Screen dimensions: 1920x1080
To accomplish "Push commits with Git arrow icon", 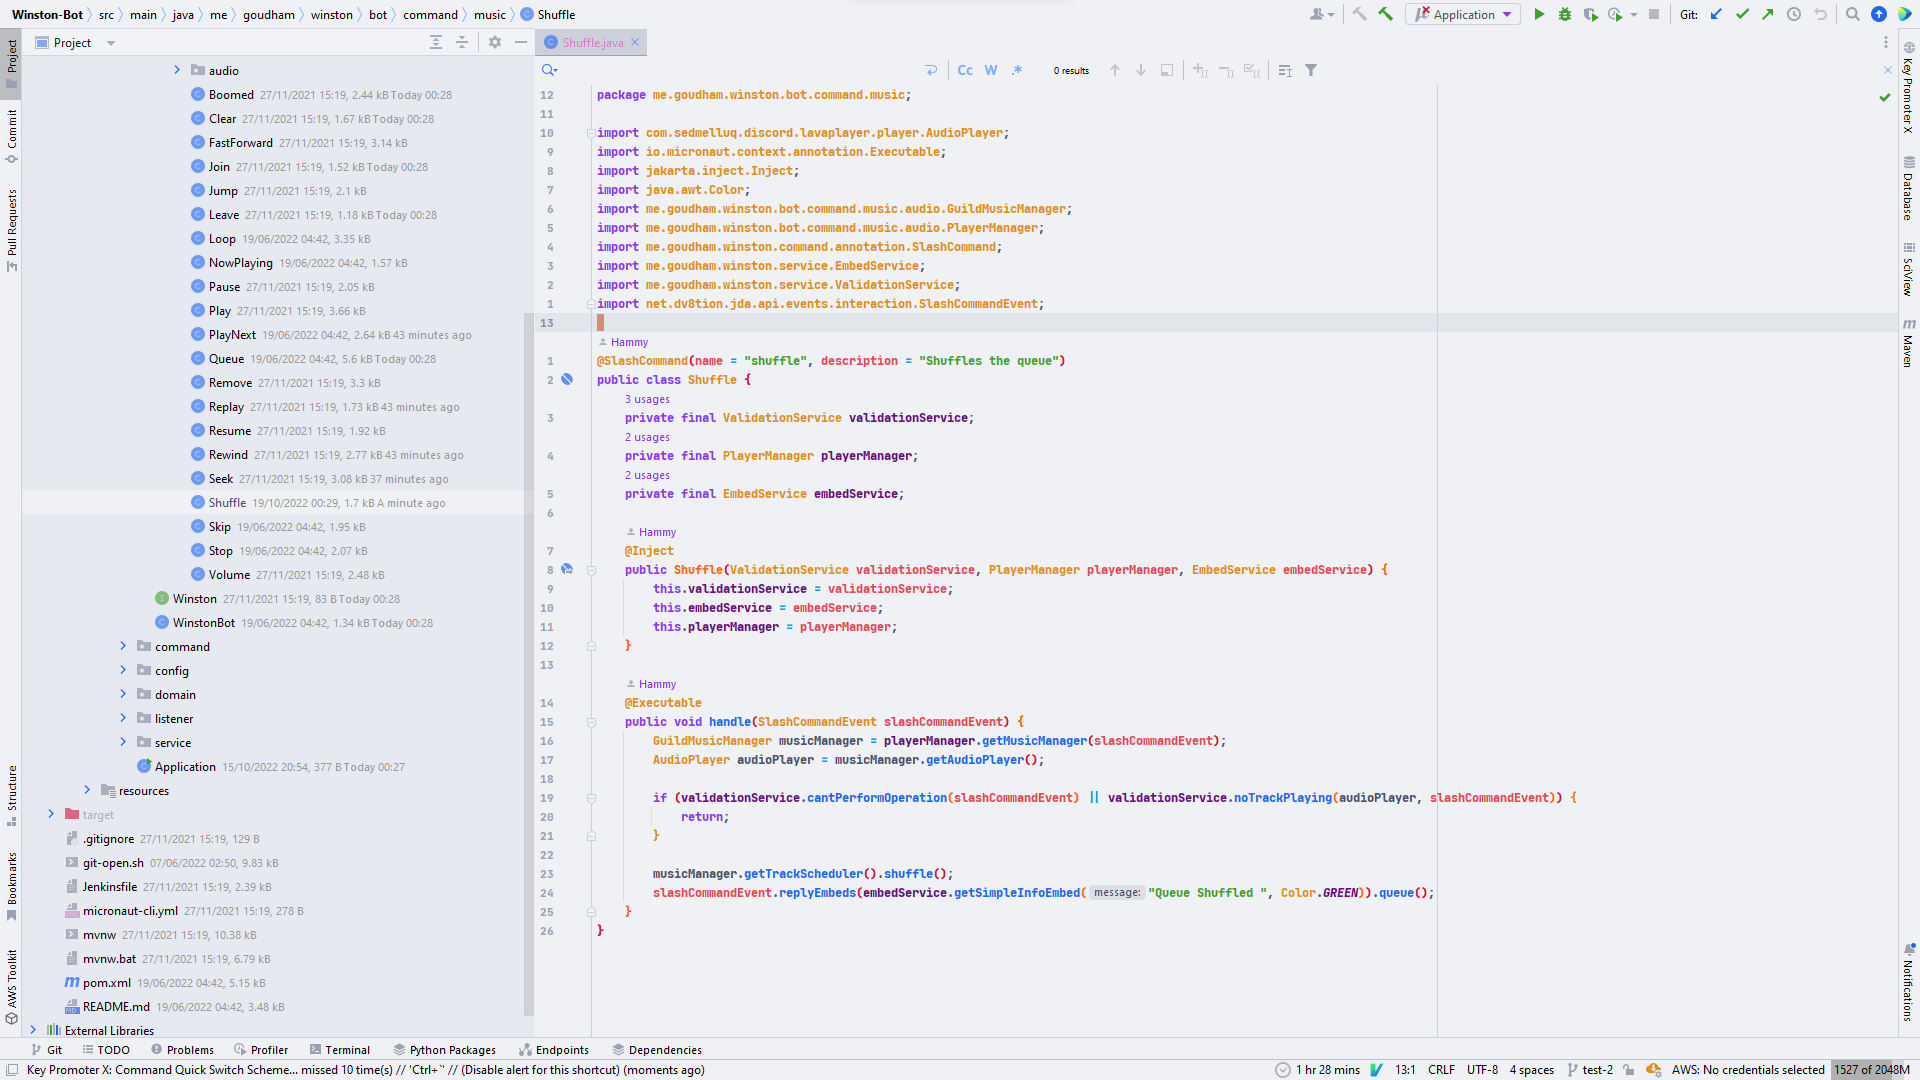I will coord(1768,15).
